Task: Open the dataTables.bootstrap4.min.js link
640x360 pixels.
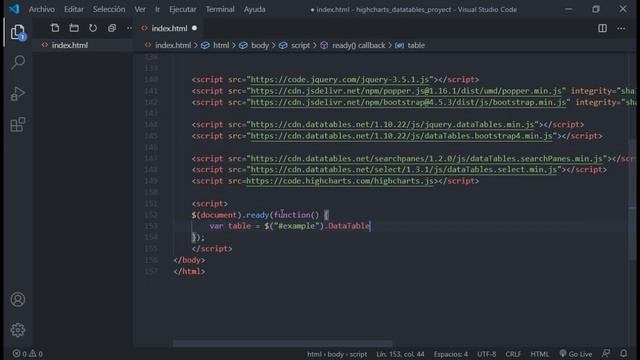Action: point(401,136)
